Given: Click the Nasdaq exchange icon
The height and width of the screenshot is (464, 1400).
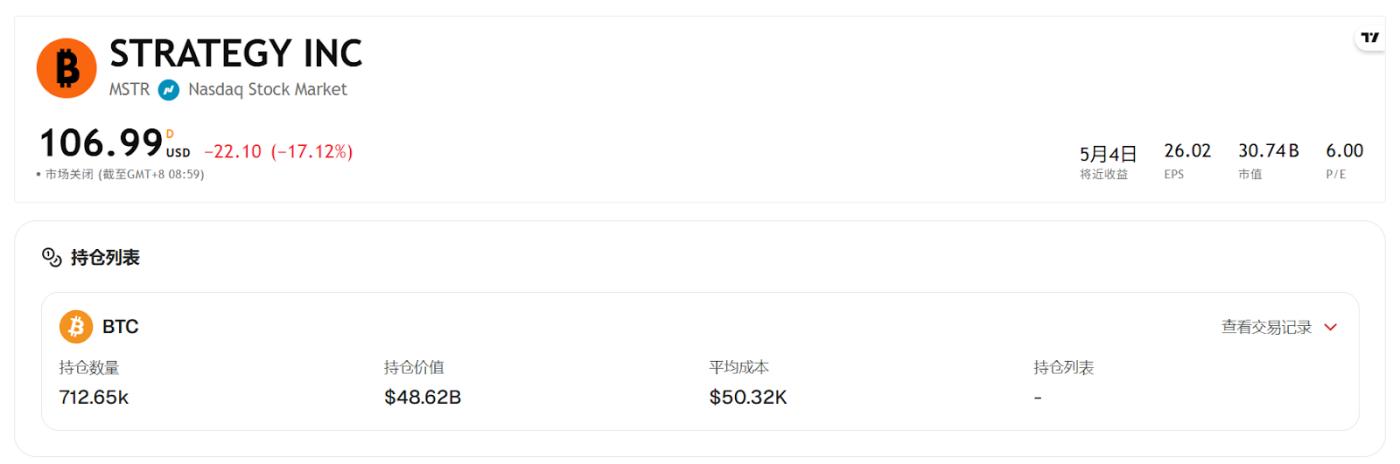Looking at the screenshot, I should tap(169, 90).
